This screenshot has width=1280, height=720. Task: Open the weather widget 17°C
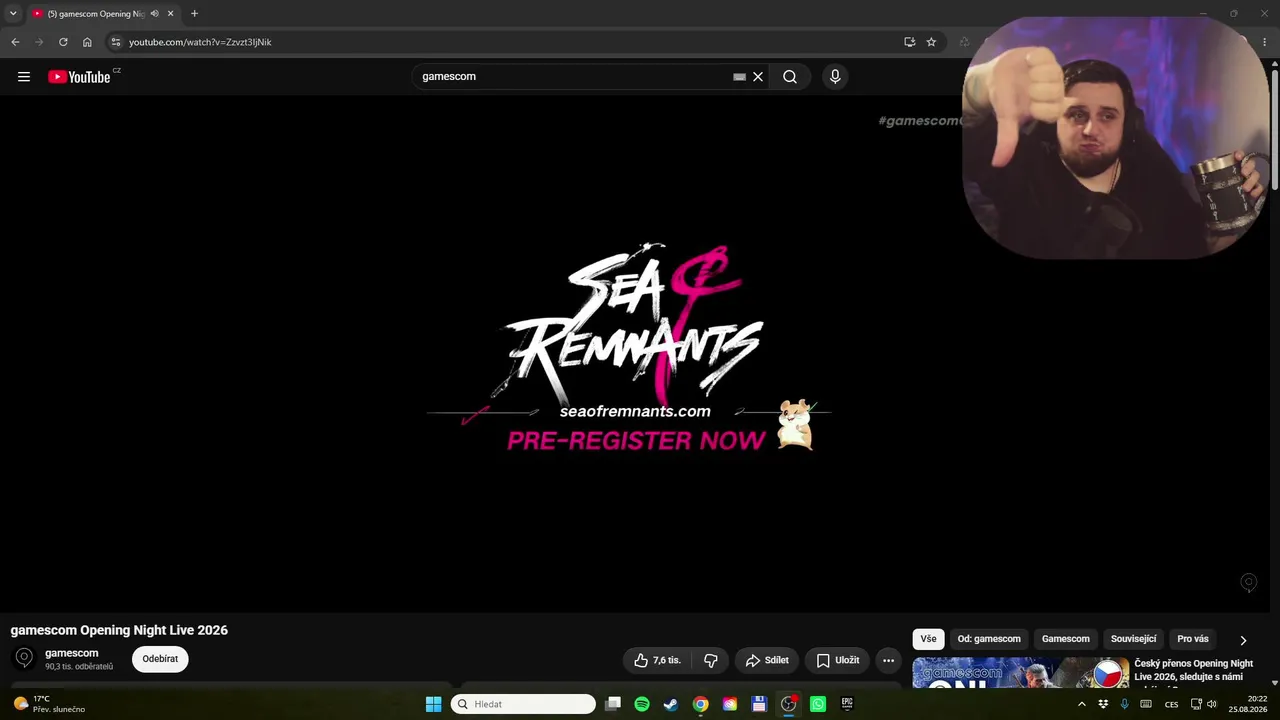[50, 704]
